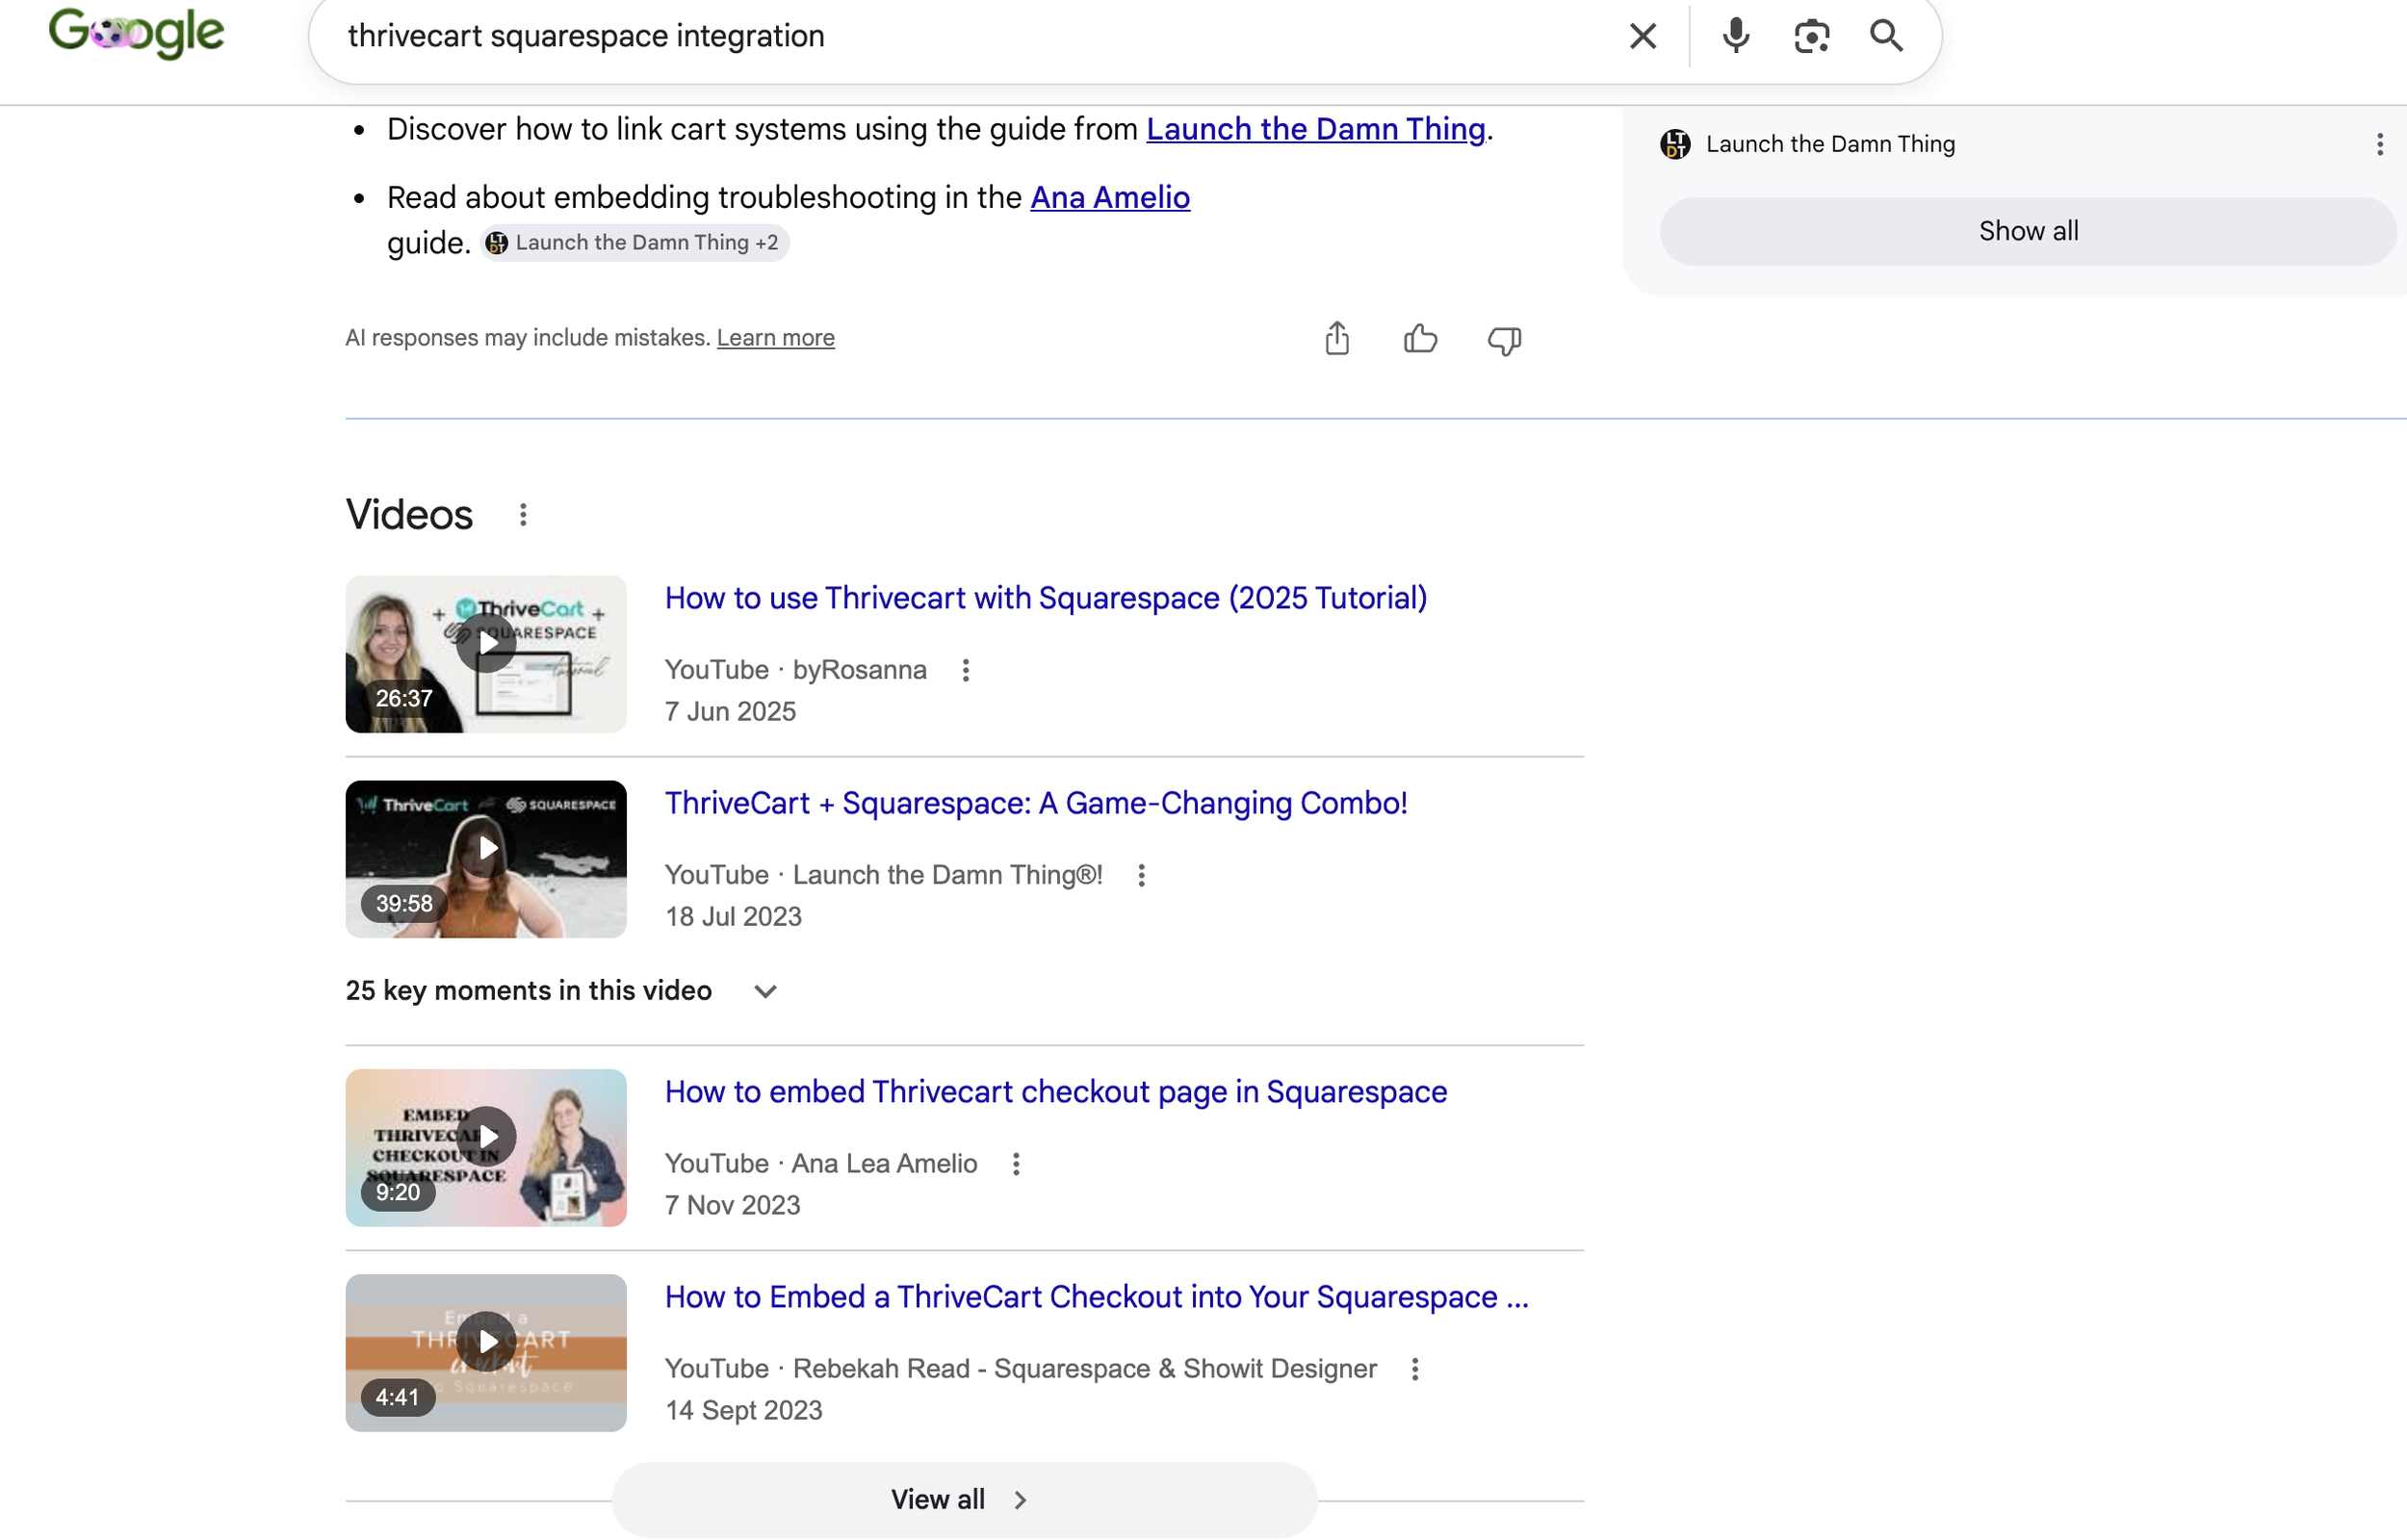
Task: Open the 'Launch the Damn Thing' guide link
Action: point(1315,129)
